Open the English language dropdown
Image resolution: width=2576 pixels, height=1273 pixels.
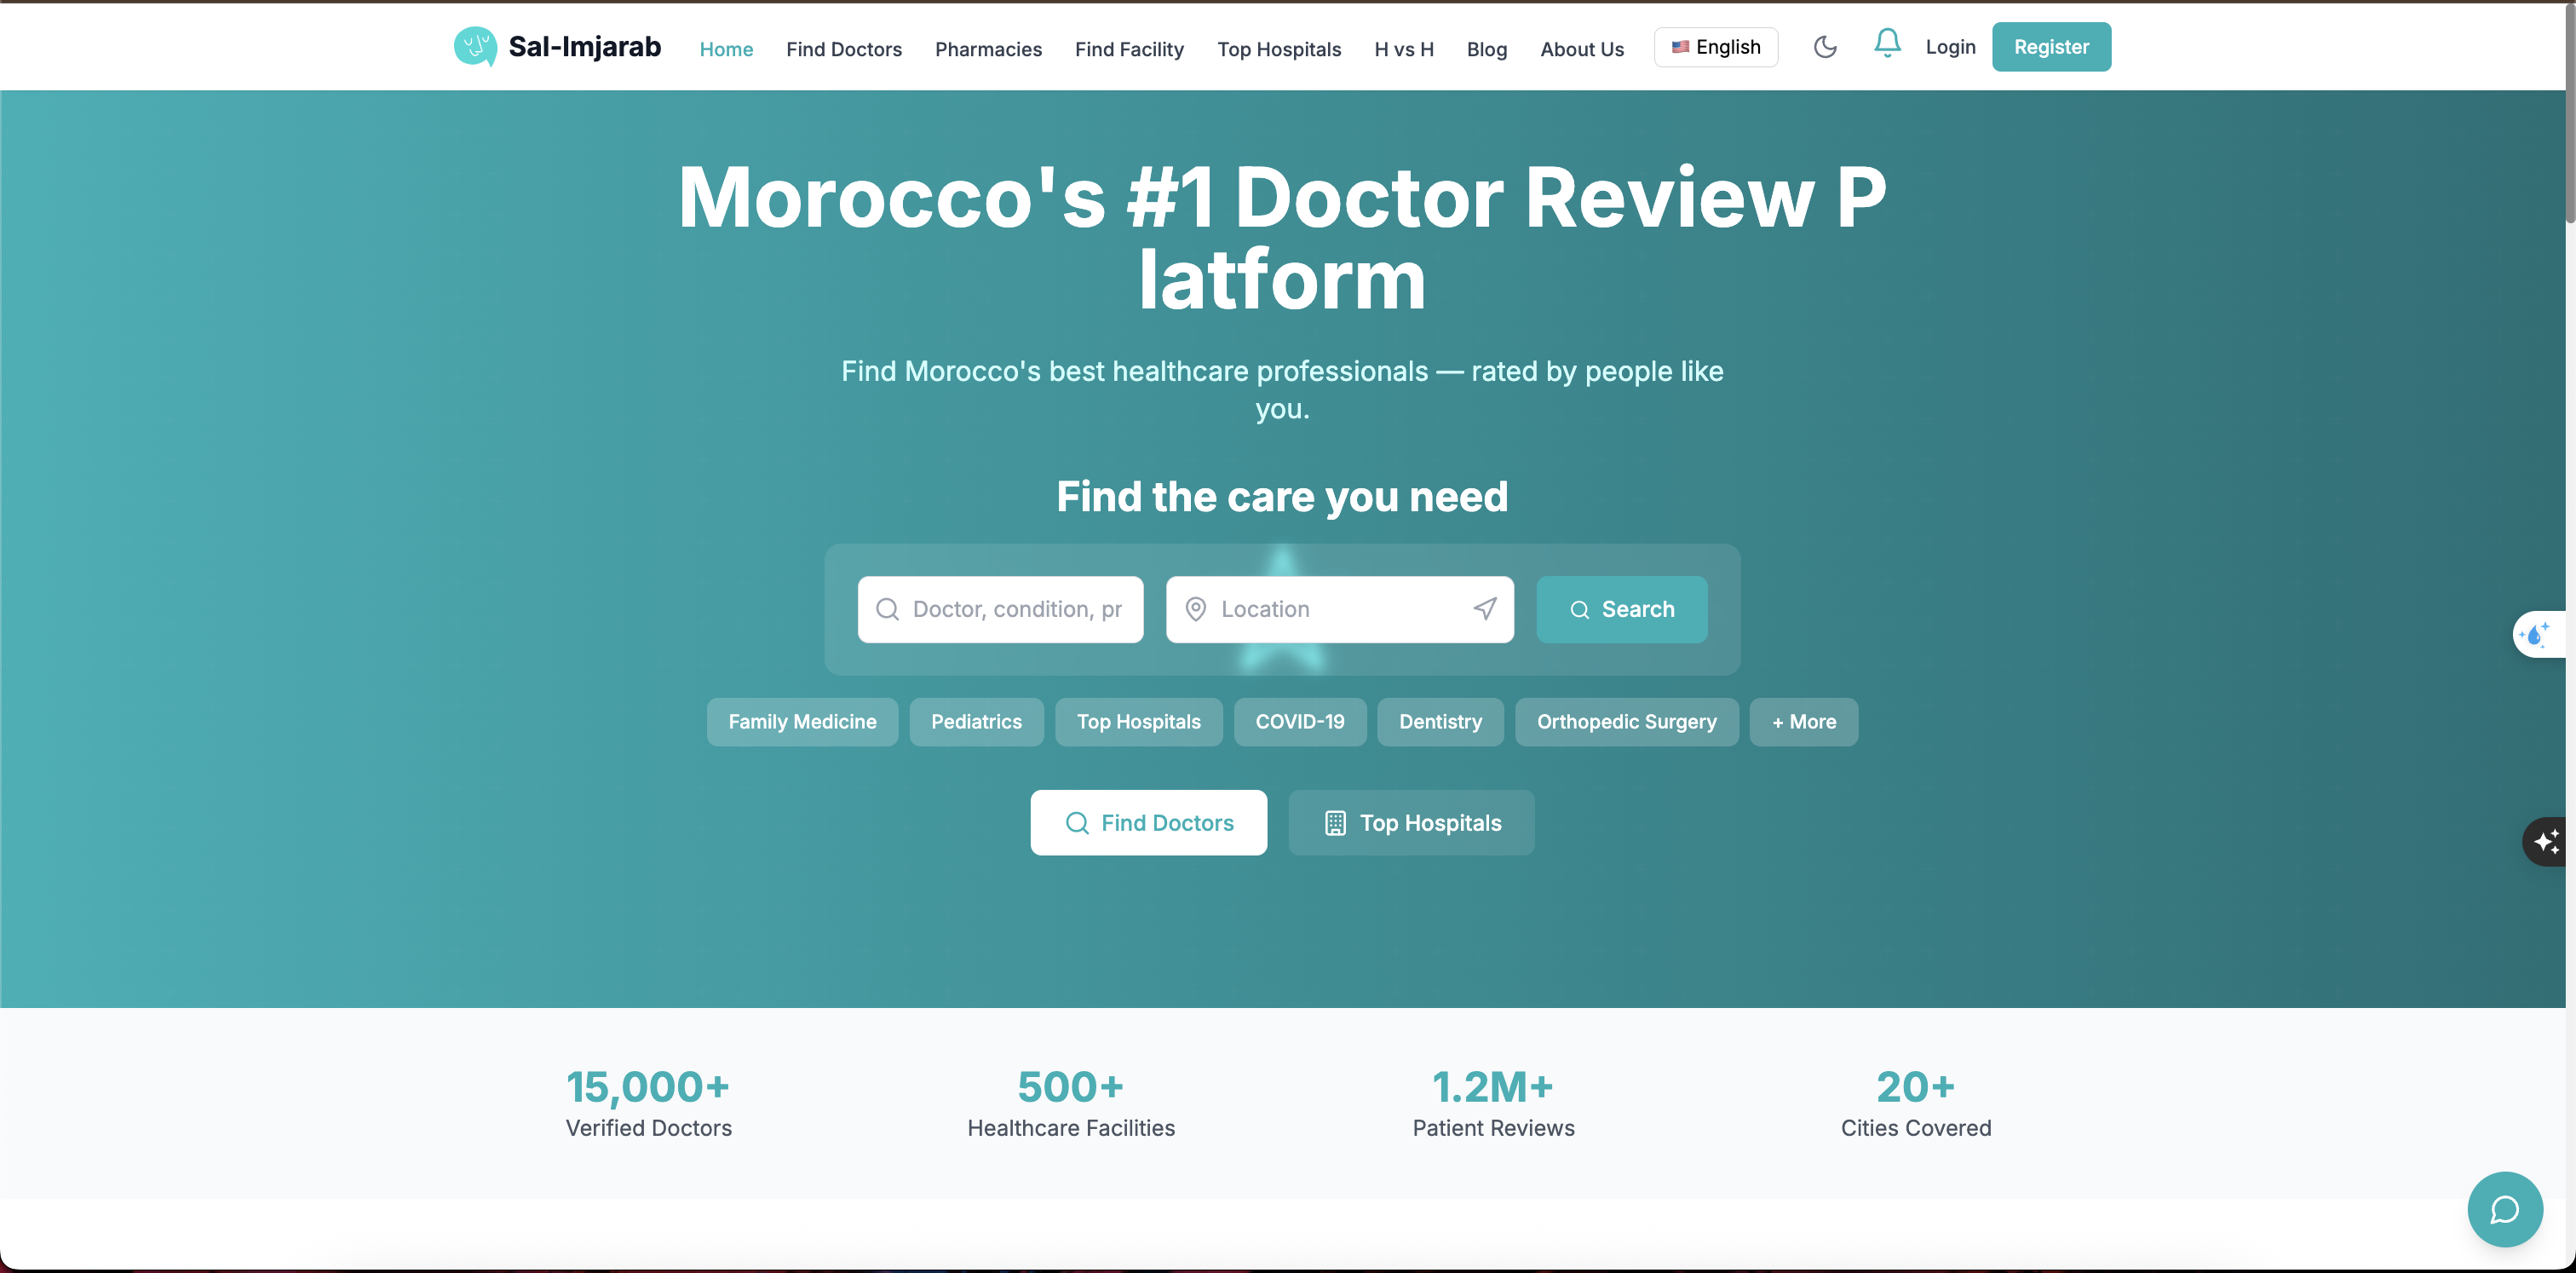1716,47
